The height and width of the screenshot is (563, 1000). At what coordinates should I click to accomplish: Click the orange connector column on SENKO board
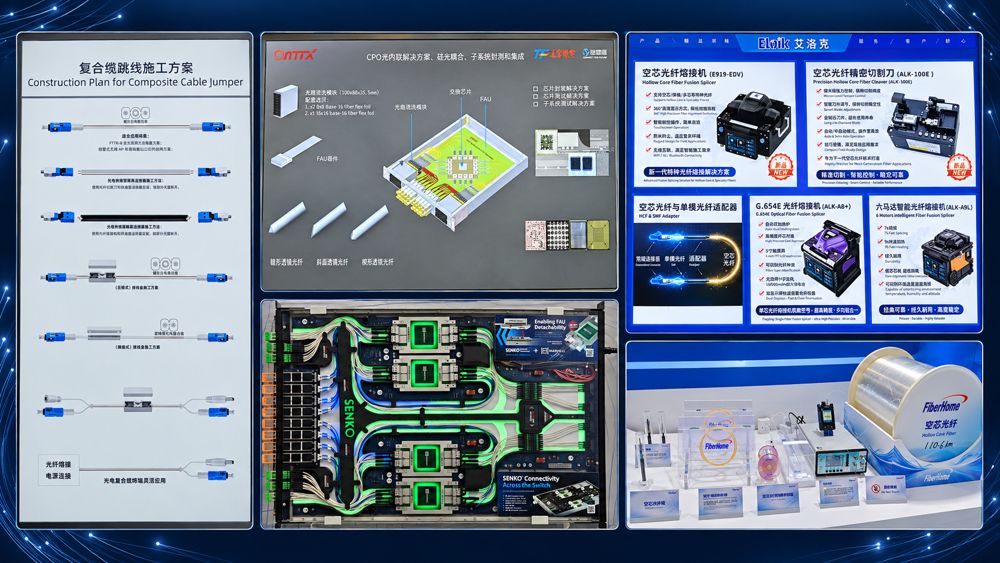268,420
